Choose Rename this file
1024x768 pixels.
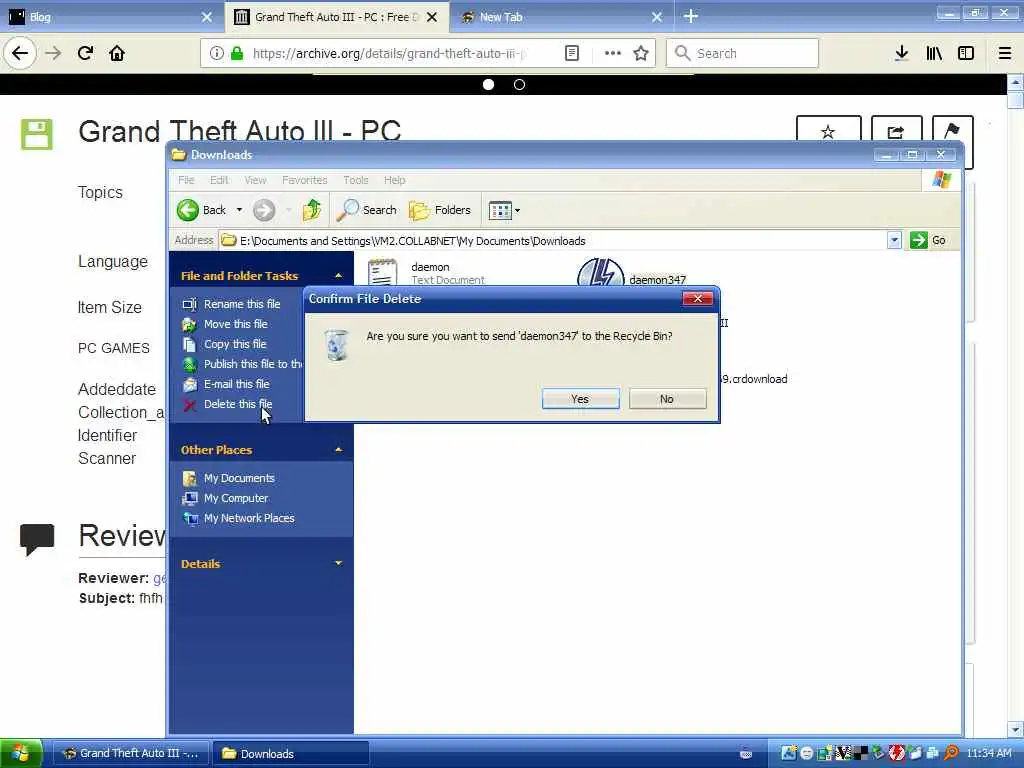tap(231, 304)
